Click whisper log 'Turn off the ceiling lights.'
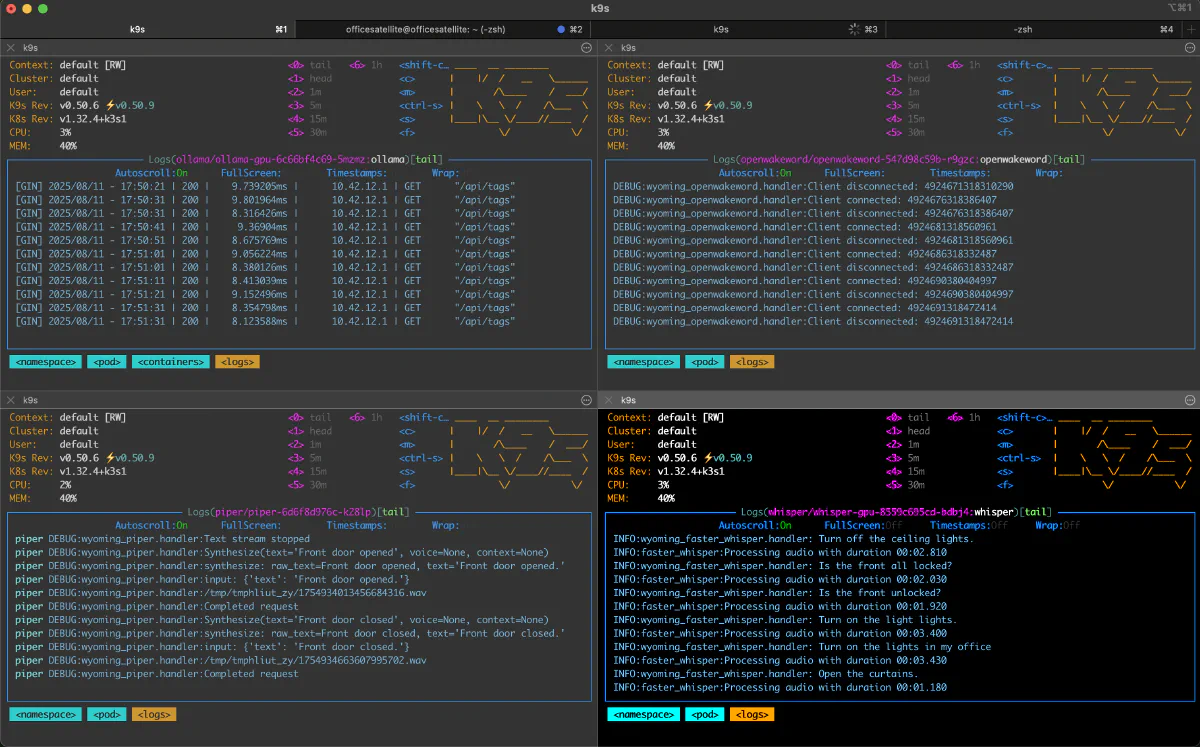The width and height of the screenshot is (1200, 747). (x=896, y=539)
